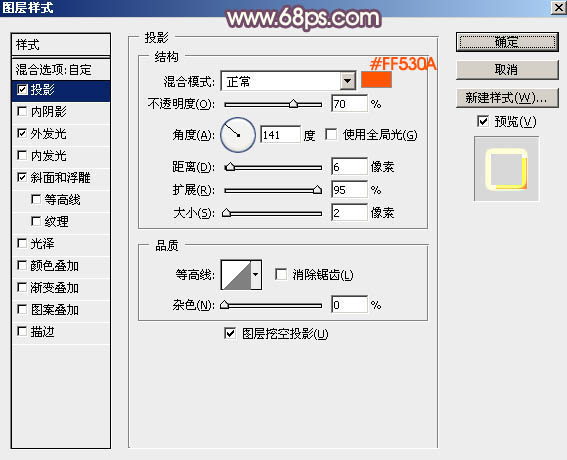Click the opacity value field showing 70
Screen dimensions: 567x460
tap(349, 104)
